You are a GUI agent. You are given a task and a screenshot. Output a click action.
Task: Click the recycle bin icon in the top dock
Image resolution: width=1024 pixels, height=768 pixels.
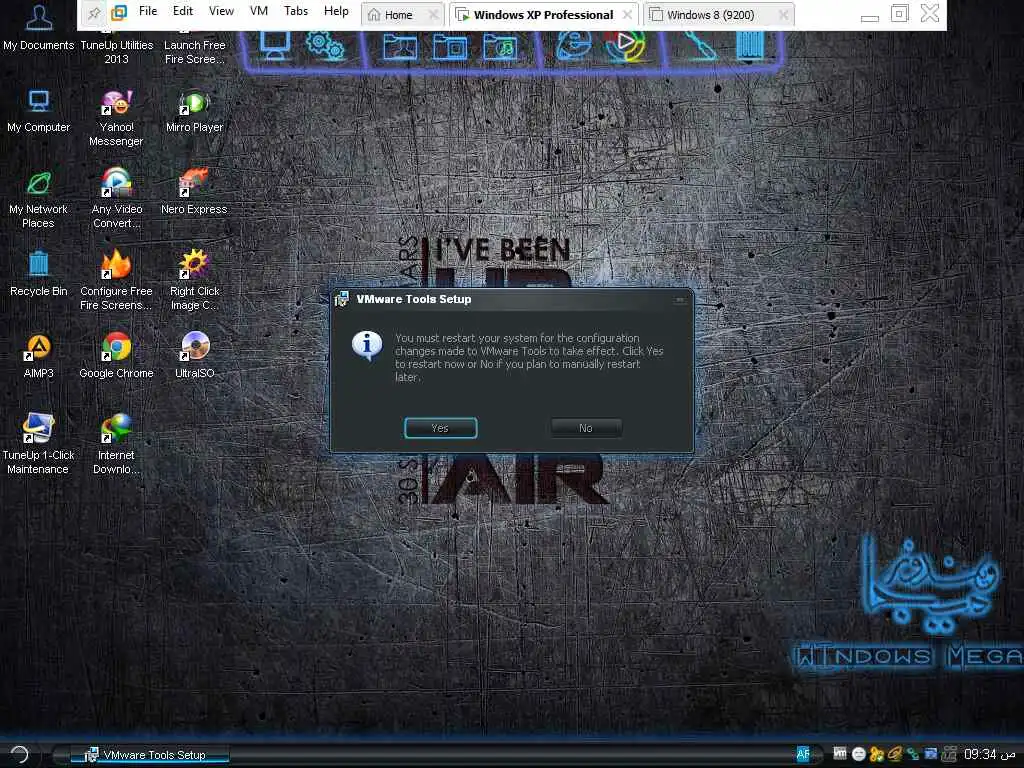(x=750, y=46)
